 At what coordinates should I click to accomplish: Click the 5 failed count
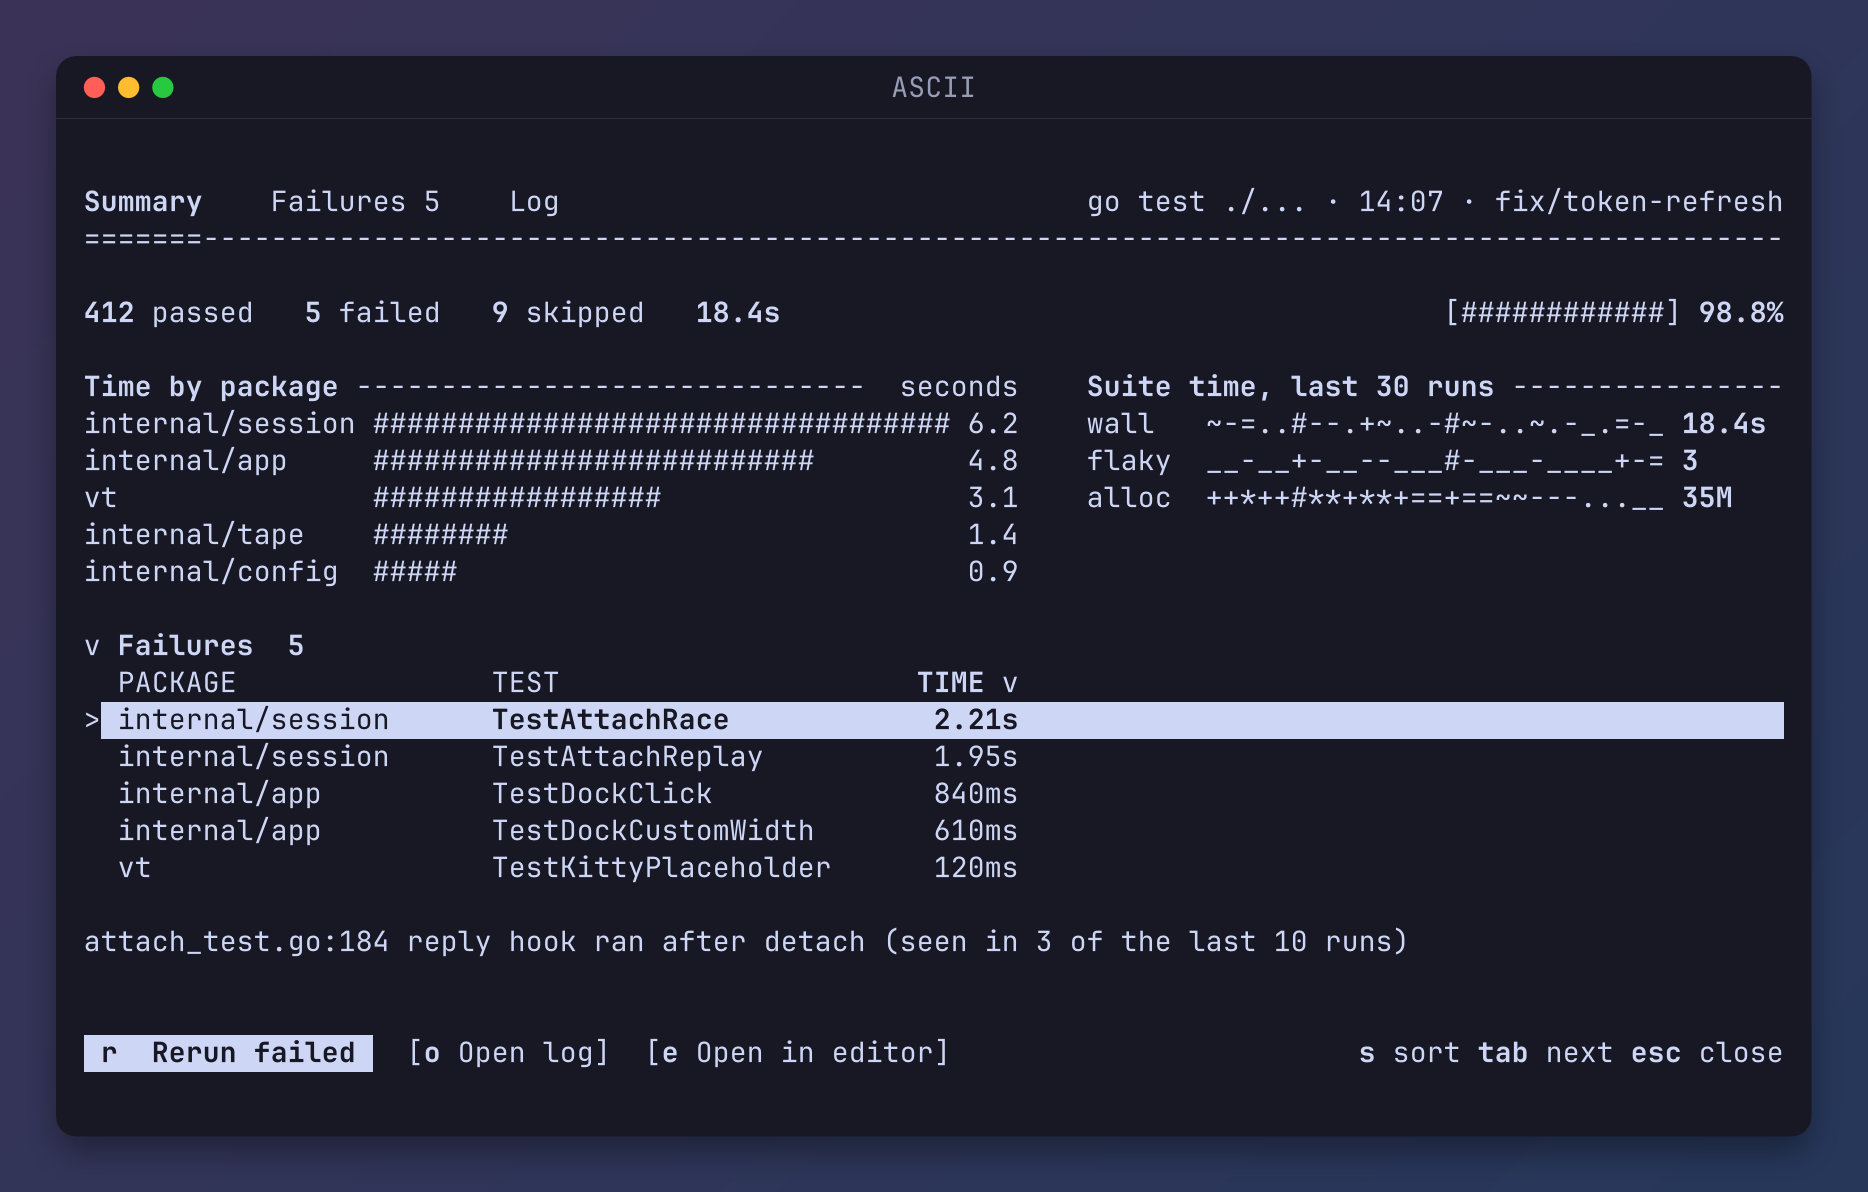[x=372, y=313]
